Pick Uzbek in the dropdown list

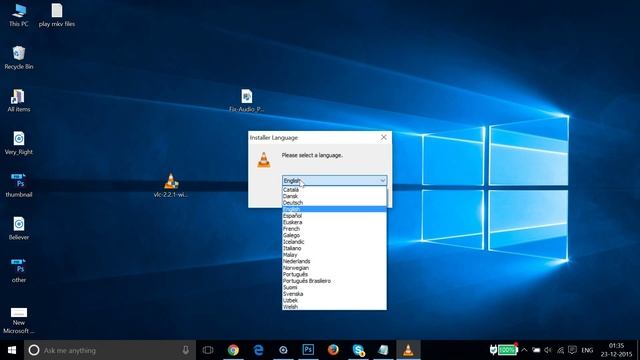tap(334, 300)
